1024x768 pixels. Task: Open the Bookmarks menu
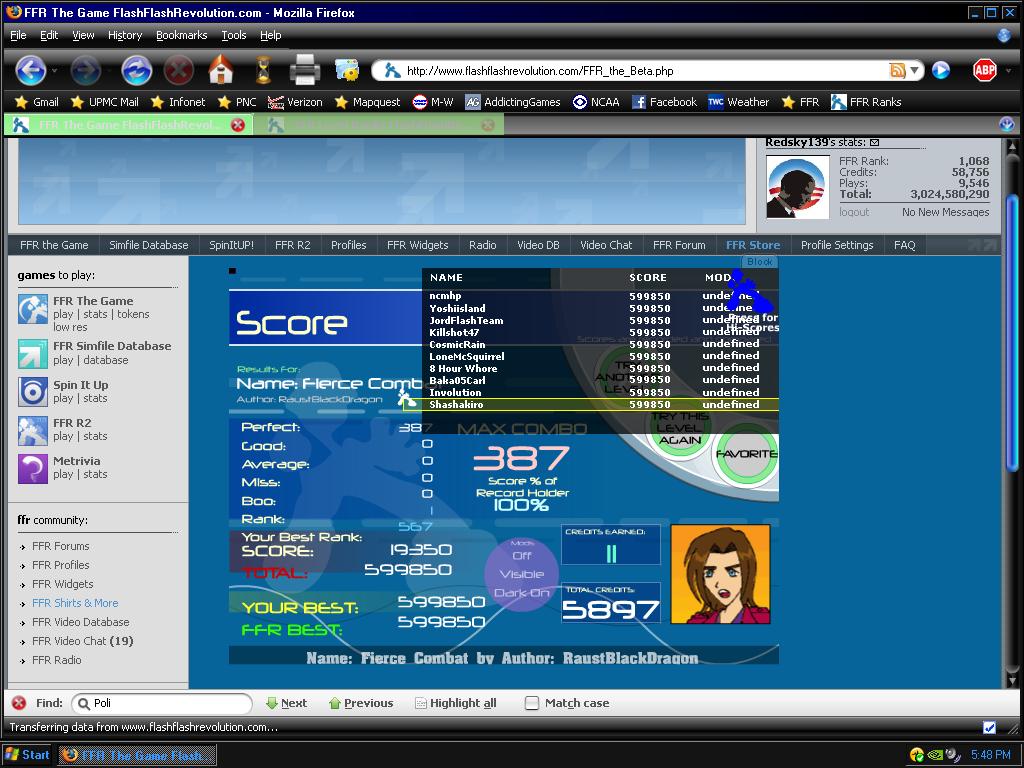coord(182,35)
